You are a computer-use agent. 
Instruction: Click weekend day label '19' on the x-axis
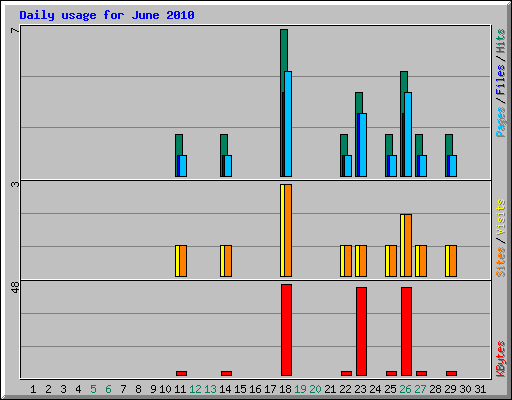300,389
